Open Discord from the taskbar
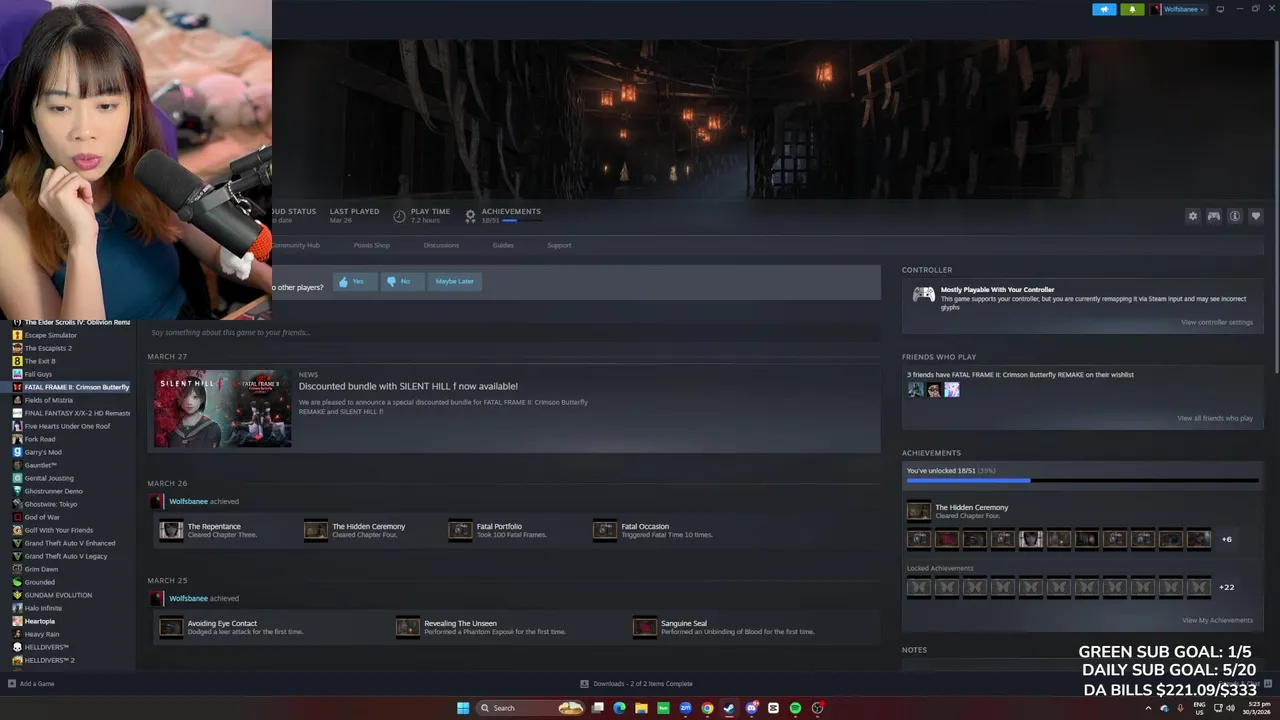This screenshot has height=720, width=1280. 751,708
